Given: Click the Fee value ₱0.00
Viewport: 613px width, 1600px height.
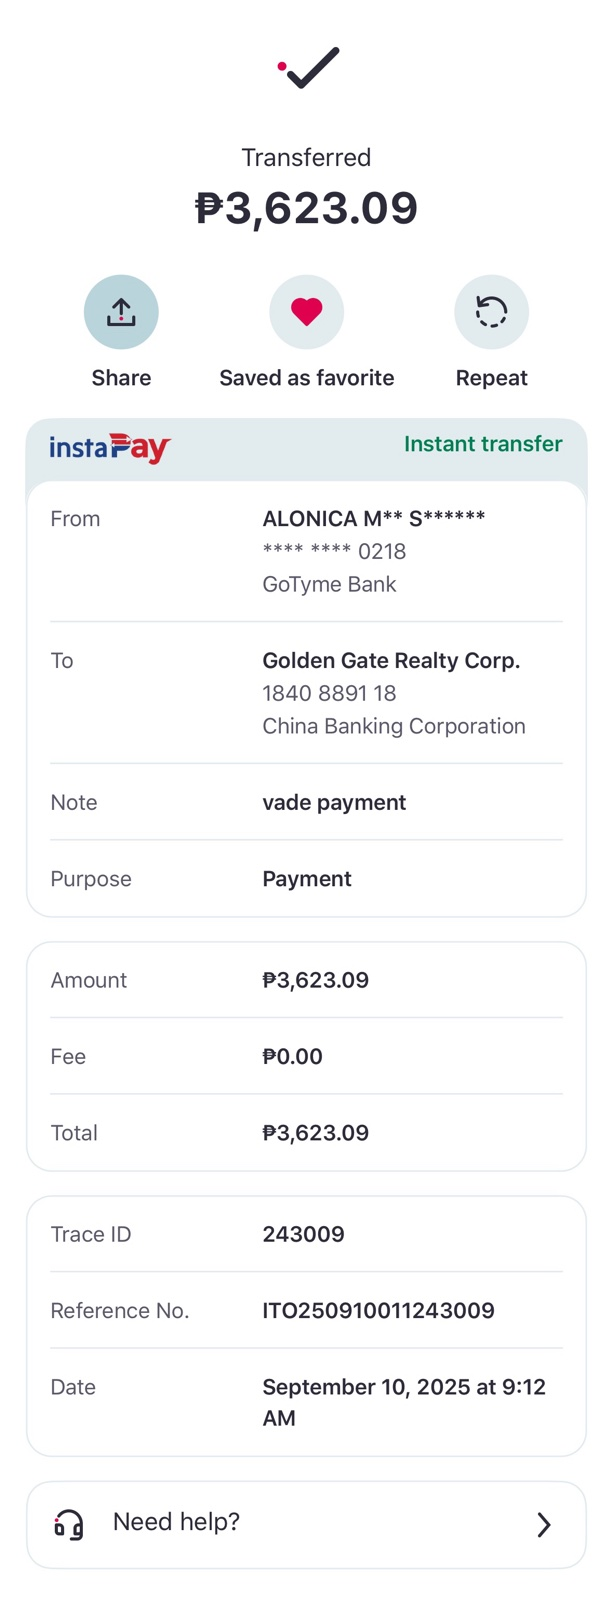Looking at the screenshot, I should pyautogui.click(x=292, y=1057).
